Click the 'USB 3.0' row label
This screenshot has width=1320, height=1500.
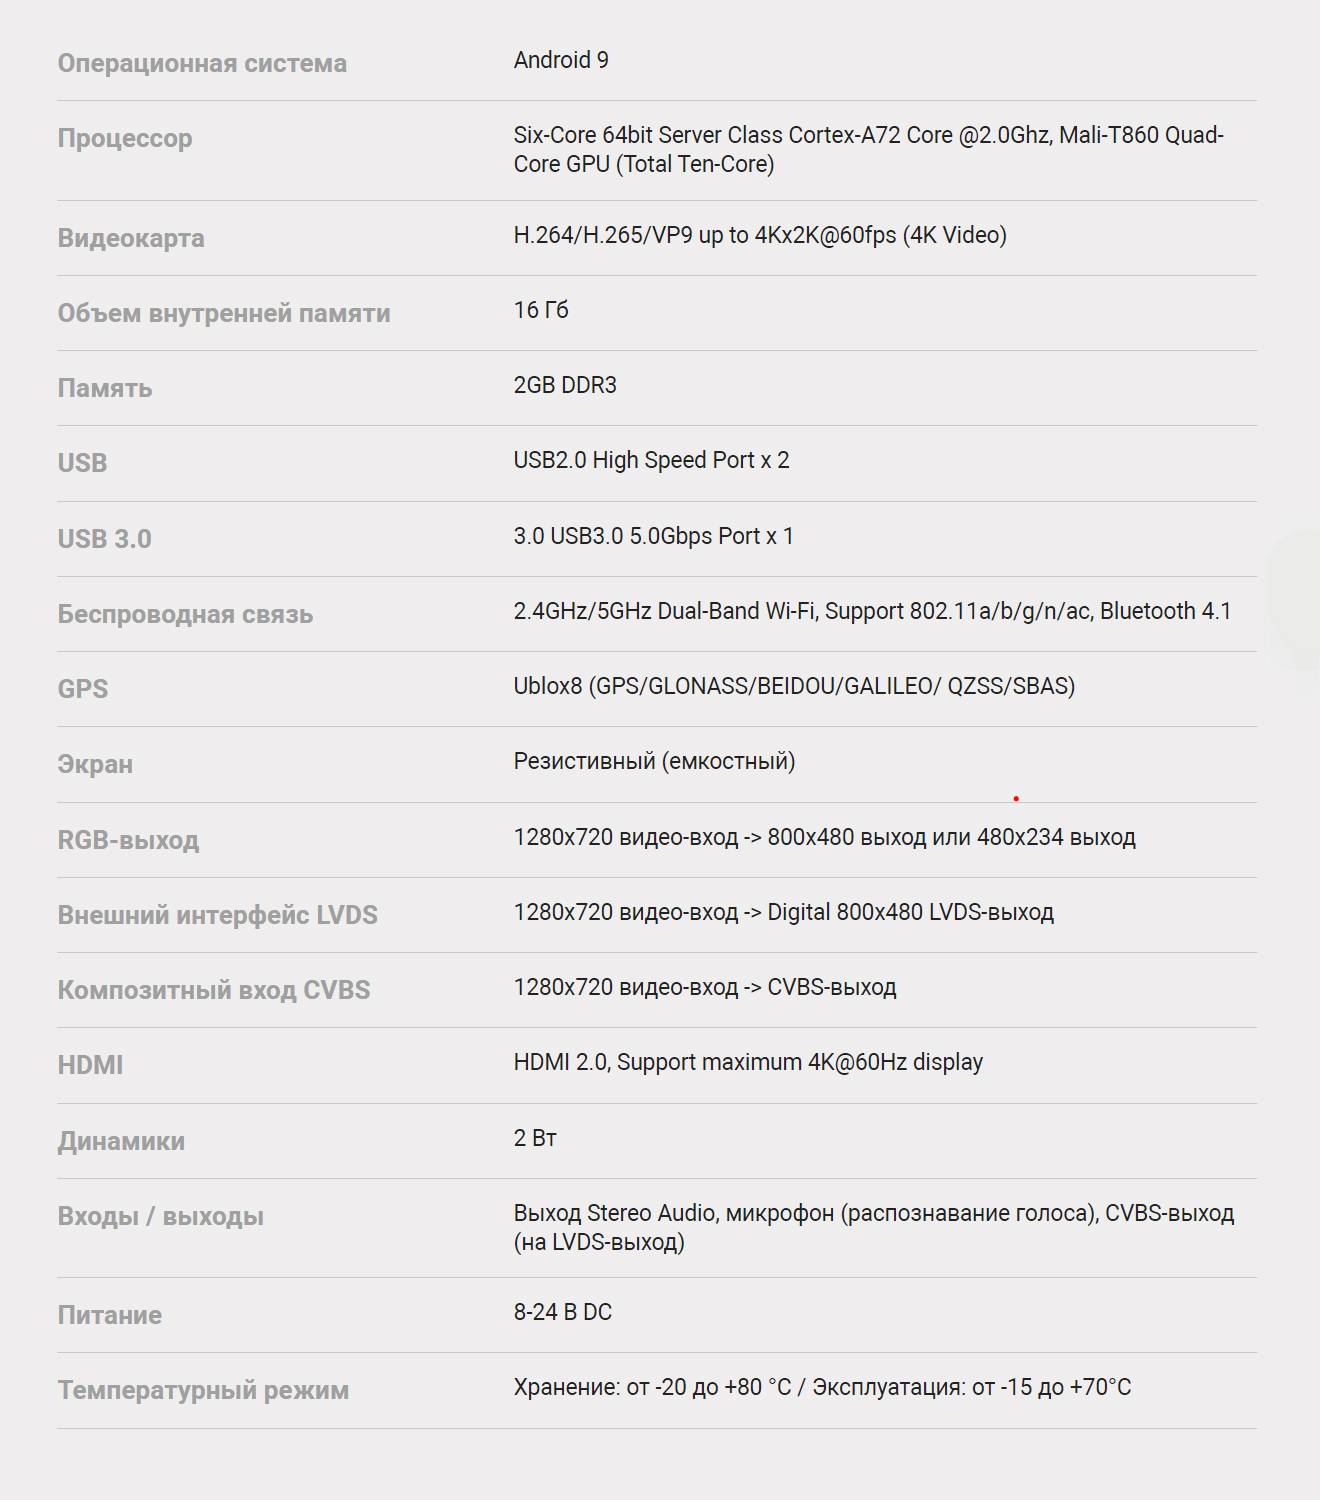point(104,539)
